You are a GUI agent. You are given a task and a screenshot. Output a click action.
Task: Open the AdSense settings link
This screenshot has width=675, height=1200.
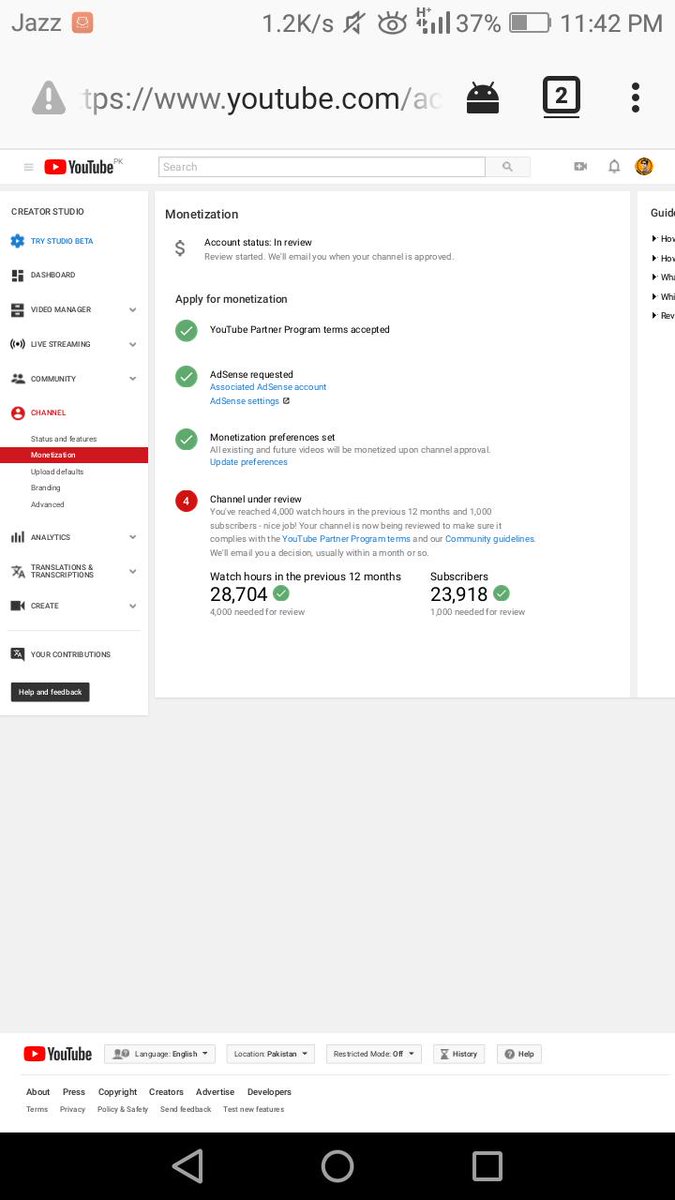[245, 401]
